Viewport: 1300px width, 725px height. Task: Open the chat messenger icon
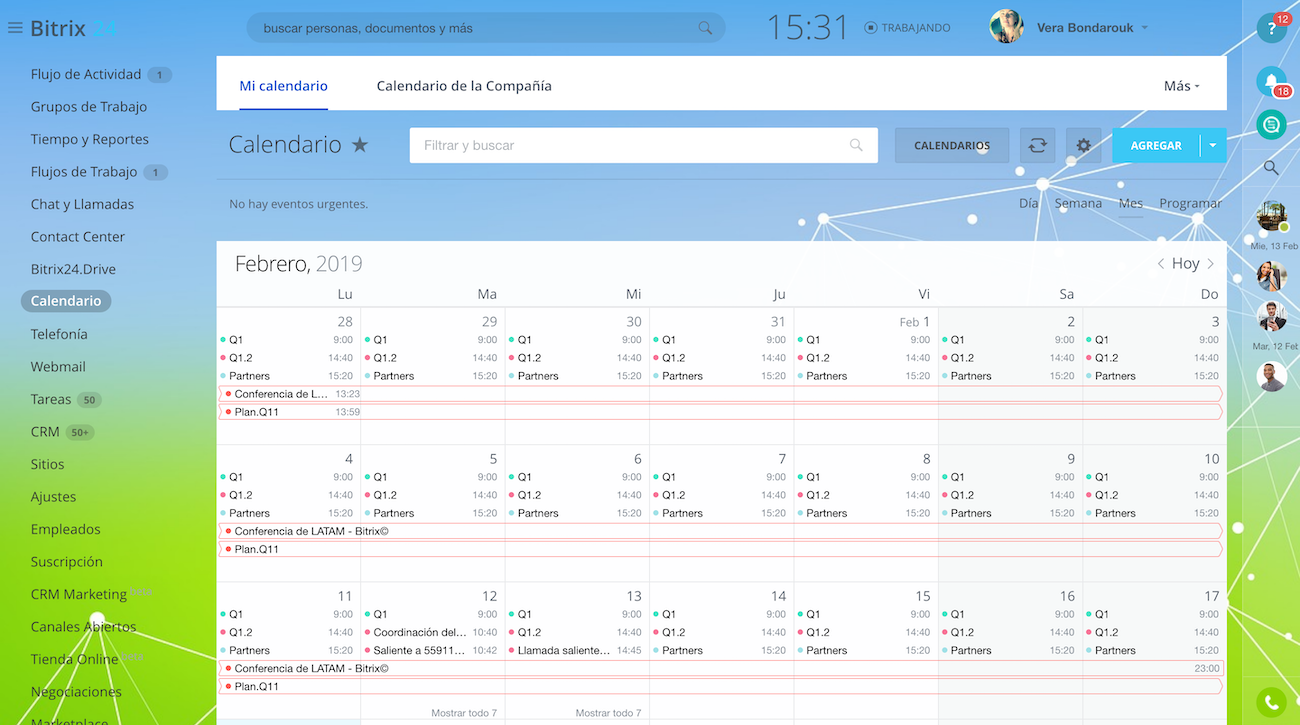click(1270, 124)
